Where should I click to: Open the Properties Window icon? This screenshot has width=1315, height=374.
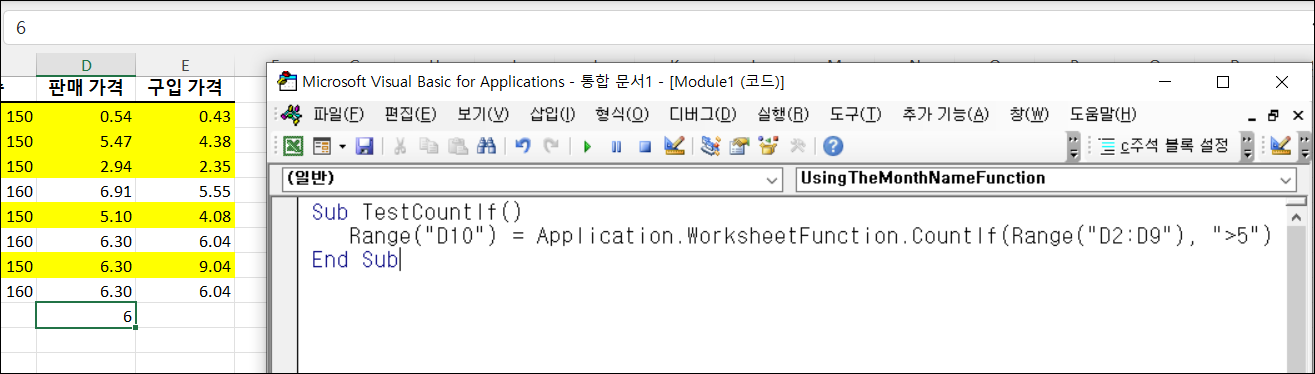coord(740,146)
